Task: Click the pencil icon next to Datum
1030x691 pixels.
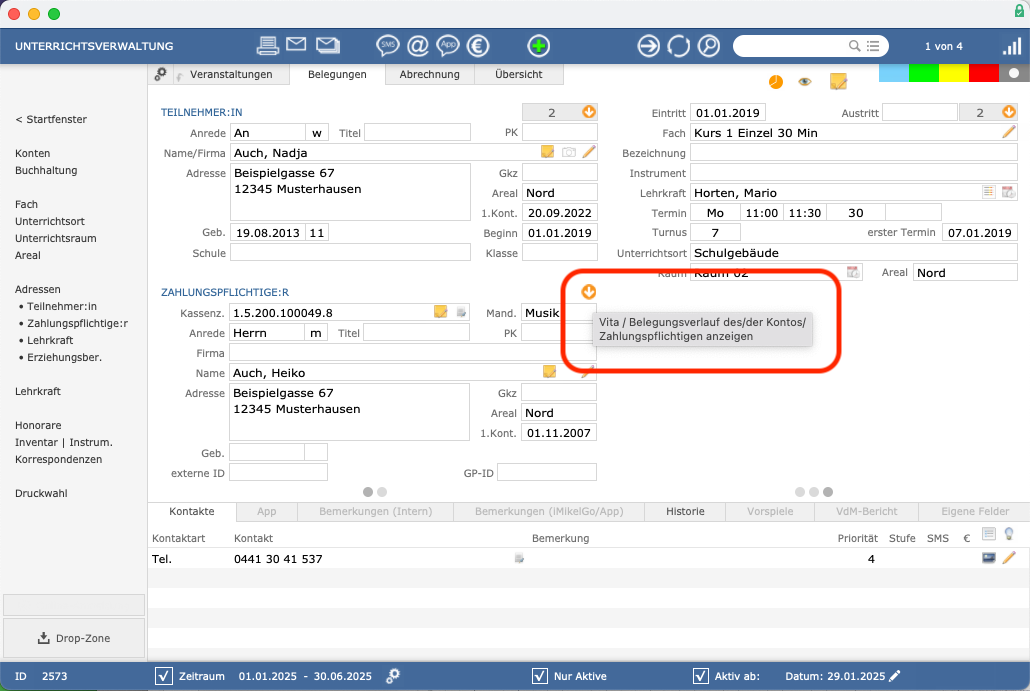Action: (895, 675)
